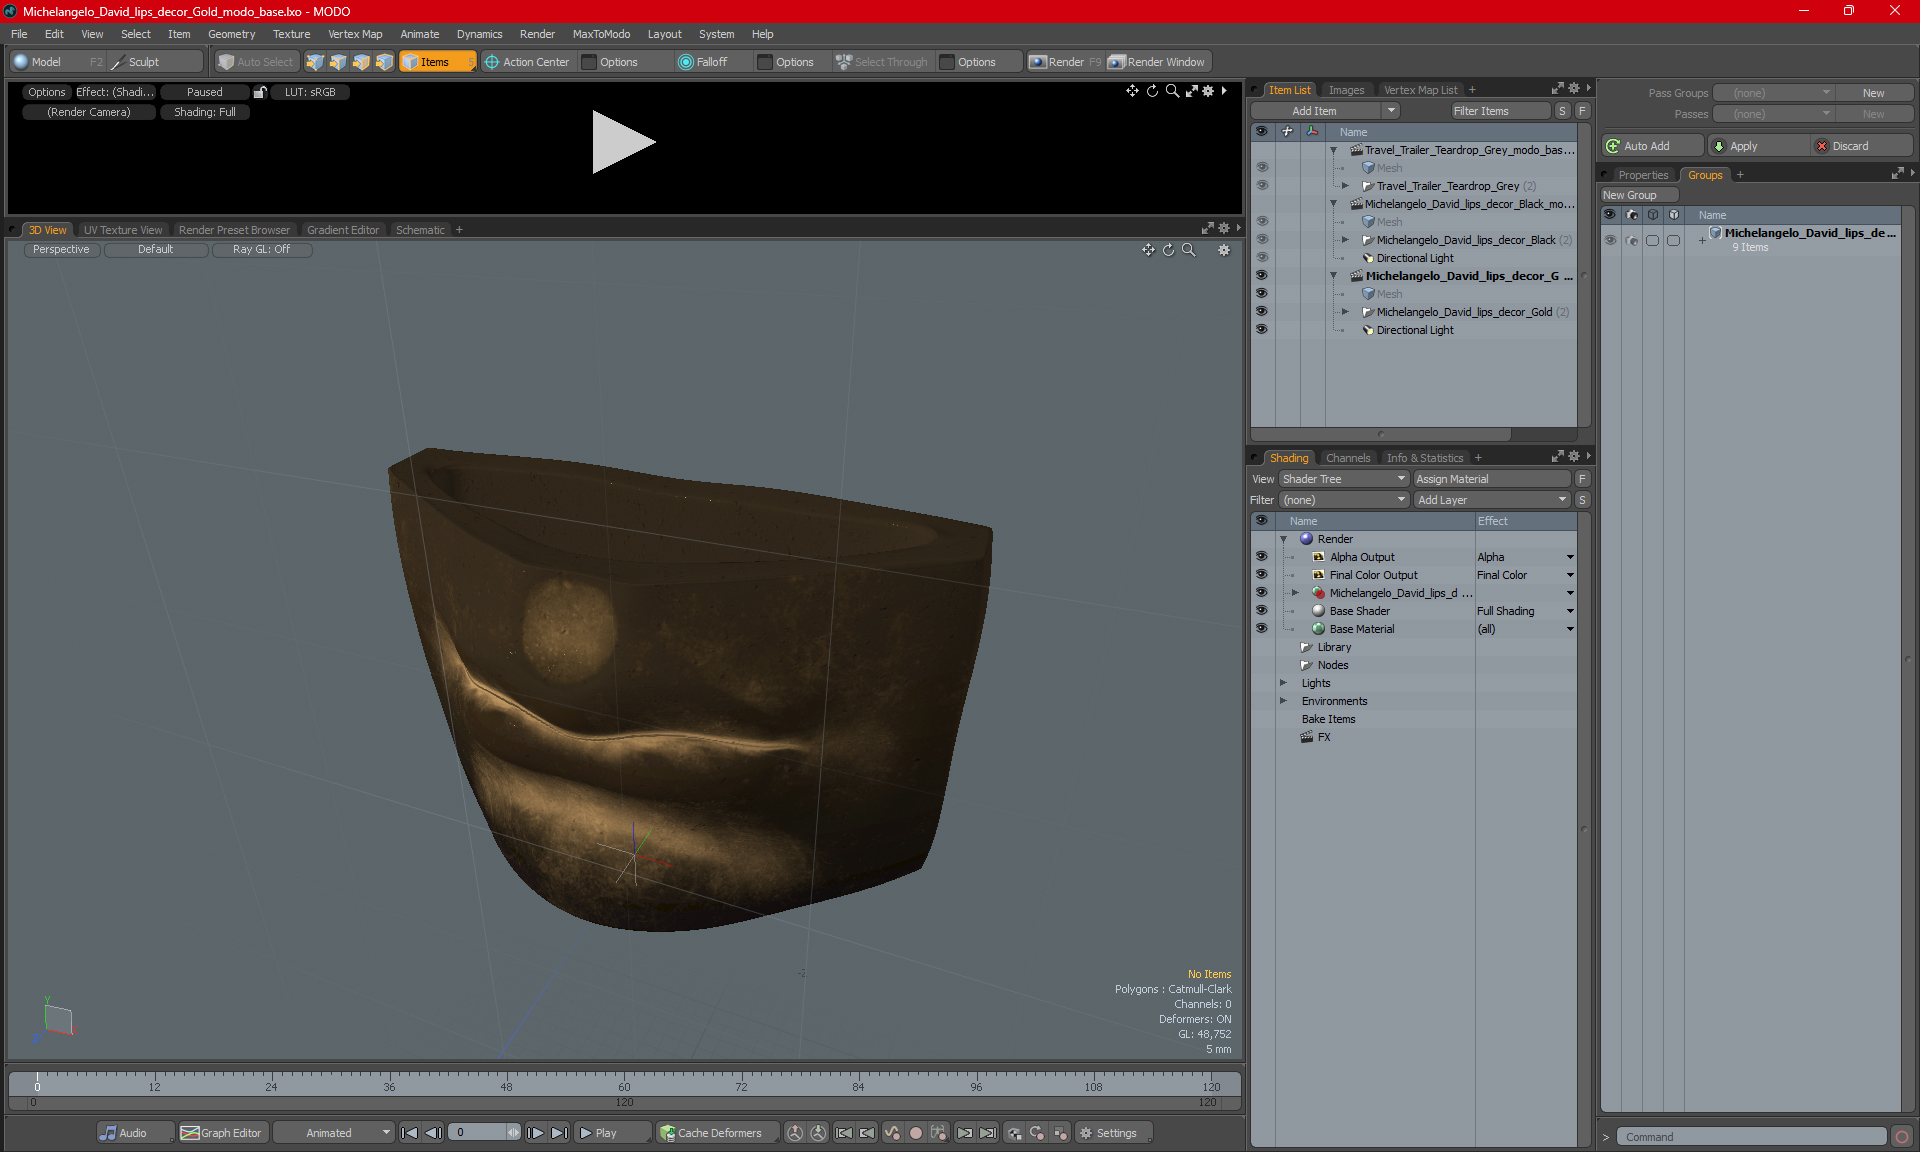Click Cache Deformers button
This screenshot has height=1152, width=1920.
pyautogui.click(x=716, y=1133)
